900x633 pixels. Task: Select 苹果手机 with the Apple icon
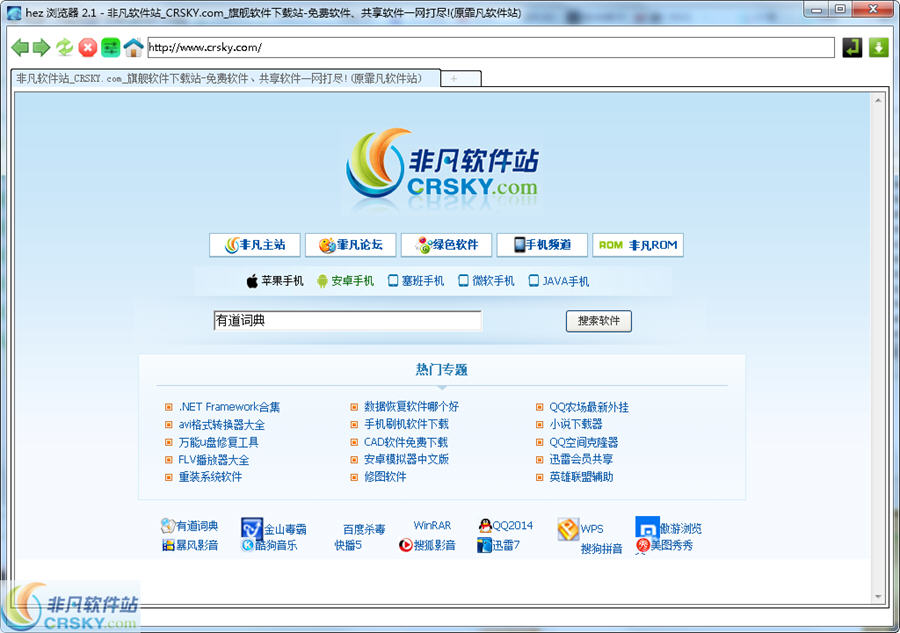pos(275,281)
